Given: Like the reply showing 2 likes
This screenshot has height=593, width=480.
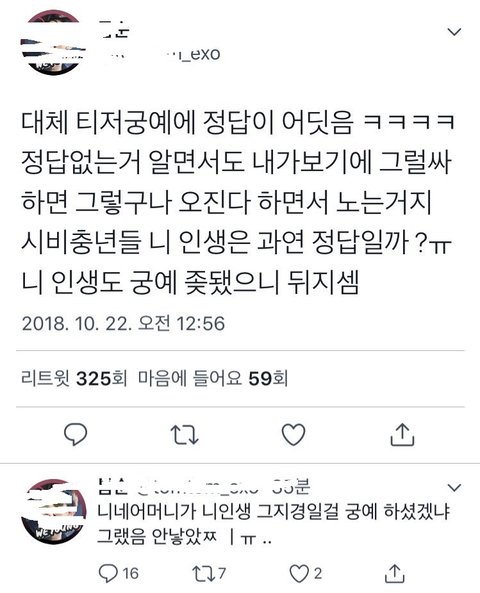Looking at the screenshot, I should [x=306, y=574].
